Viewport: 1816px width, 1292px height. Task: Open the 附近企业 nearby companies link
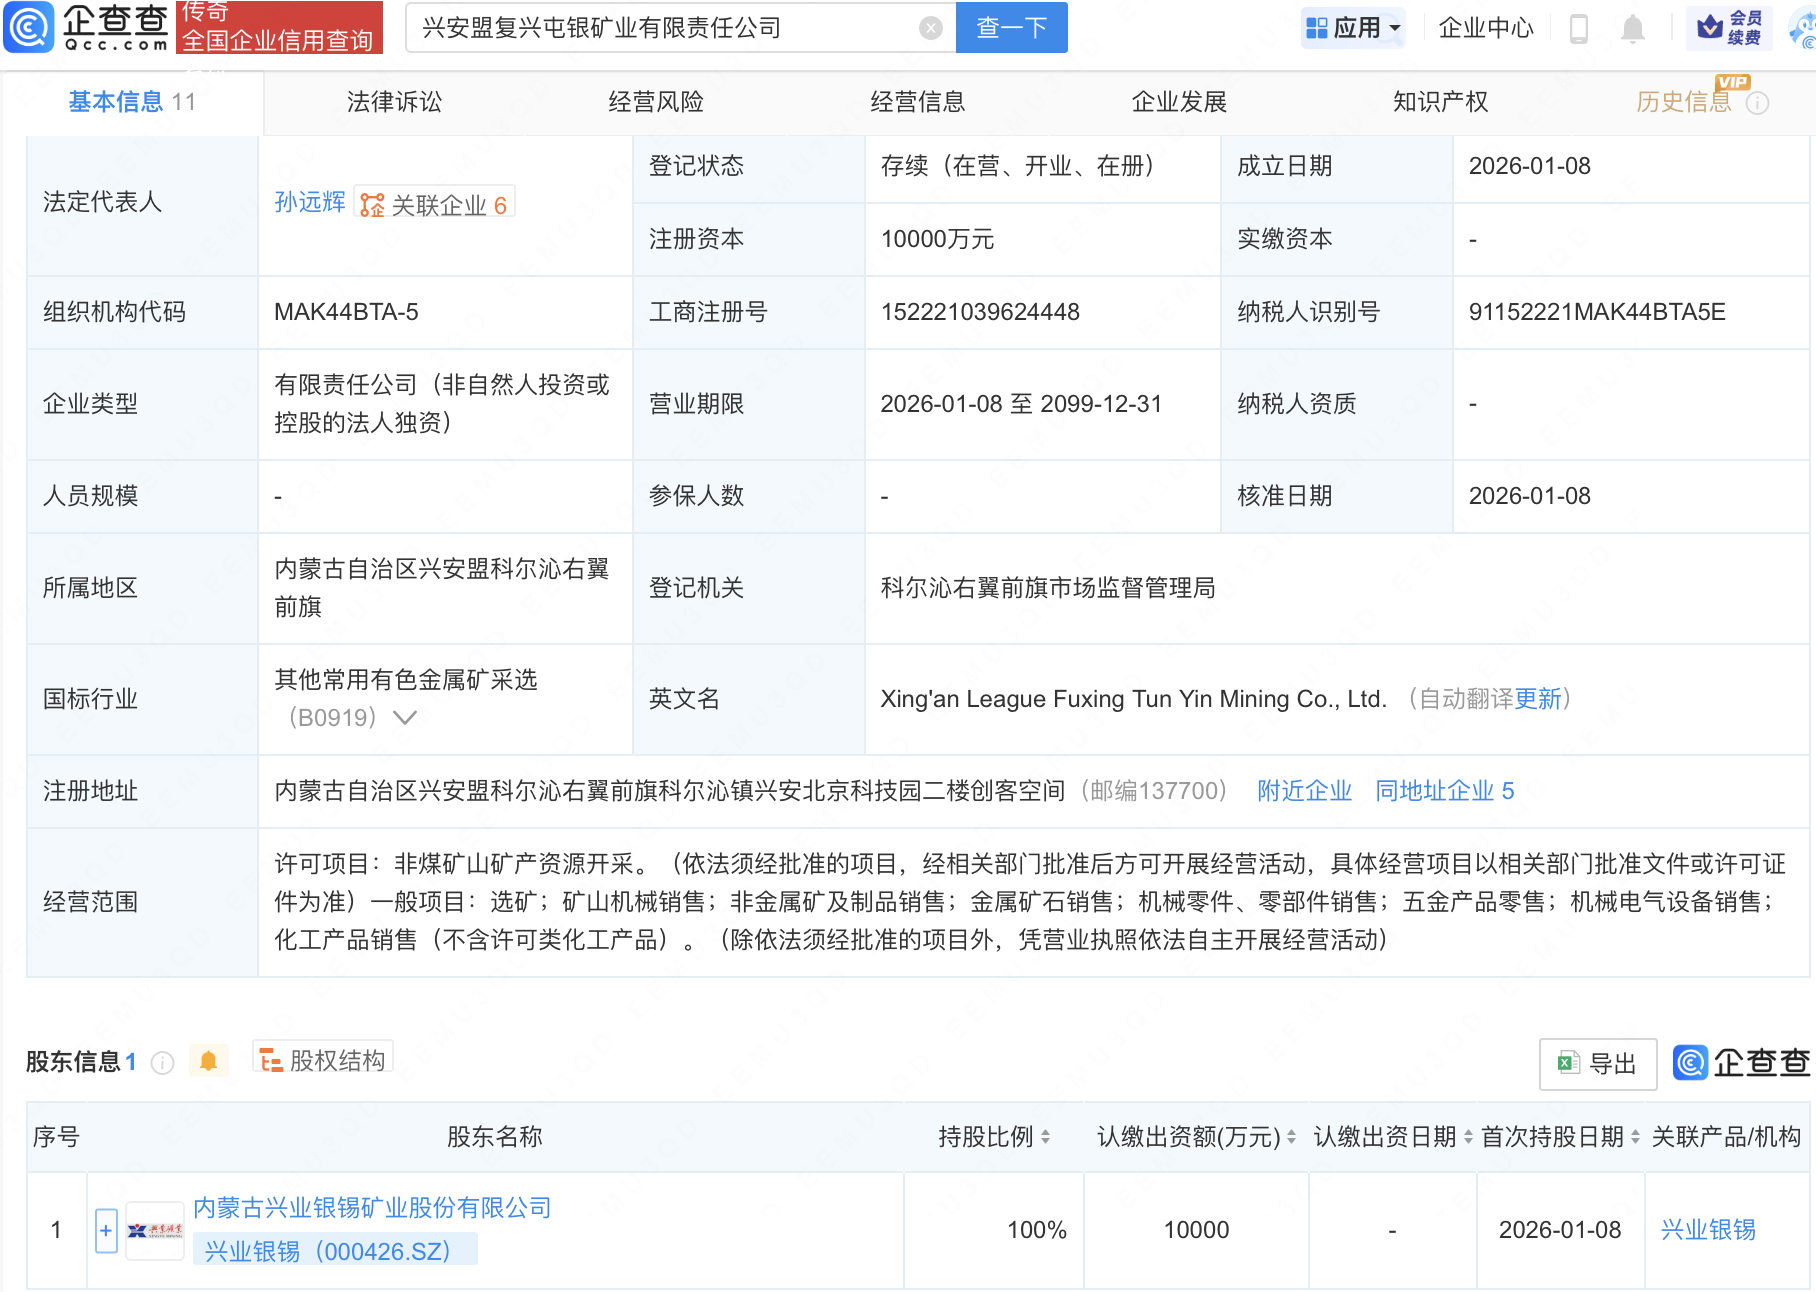click(x=1303, y=791)
